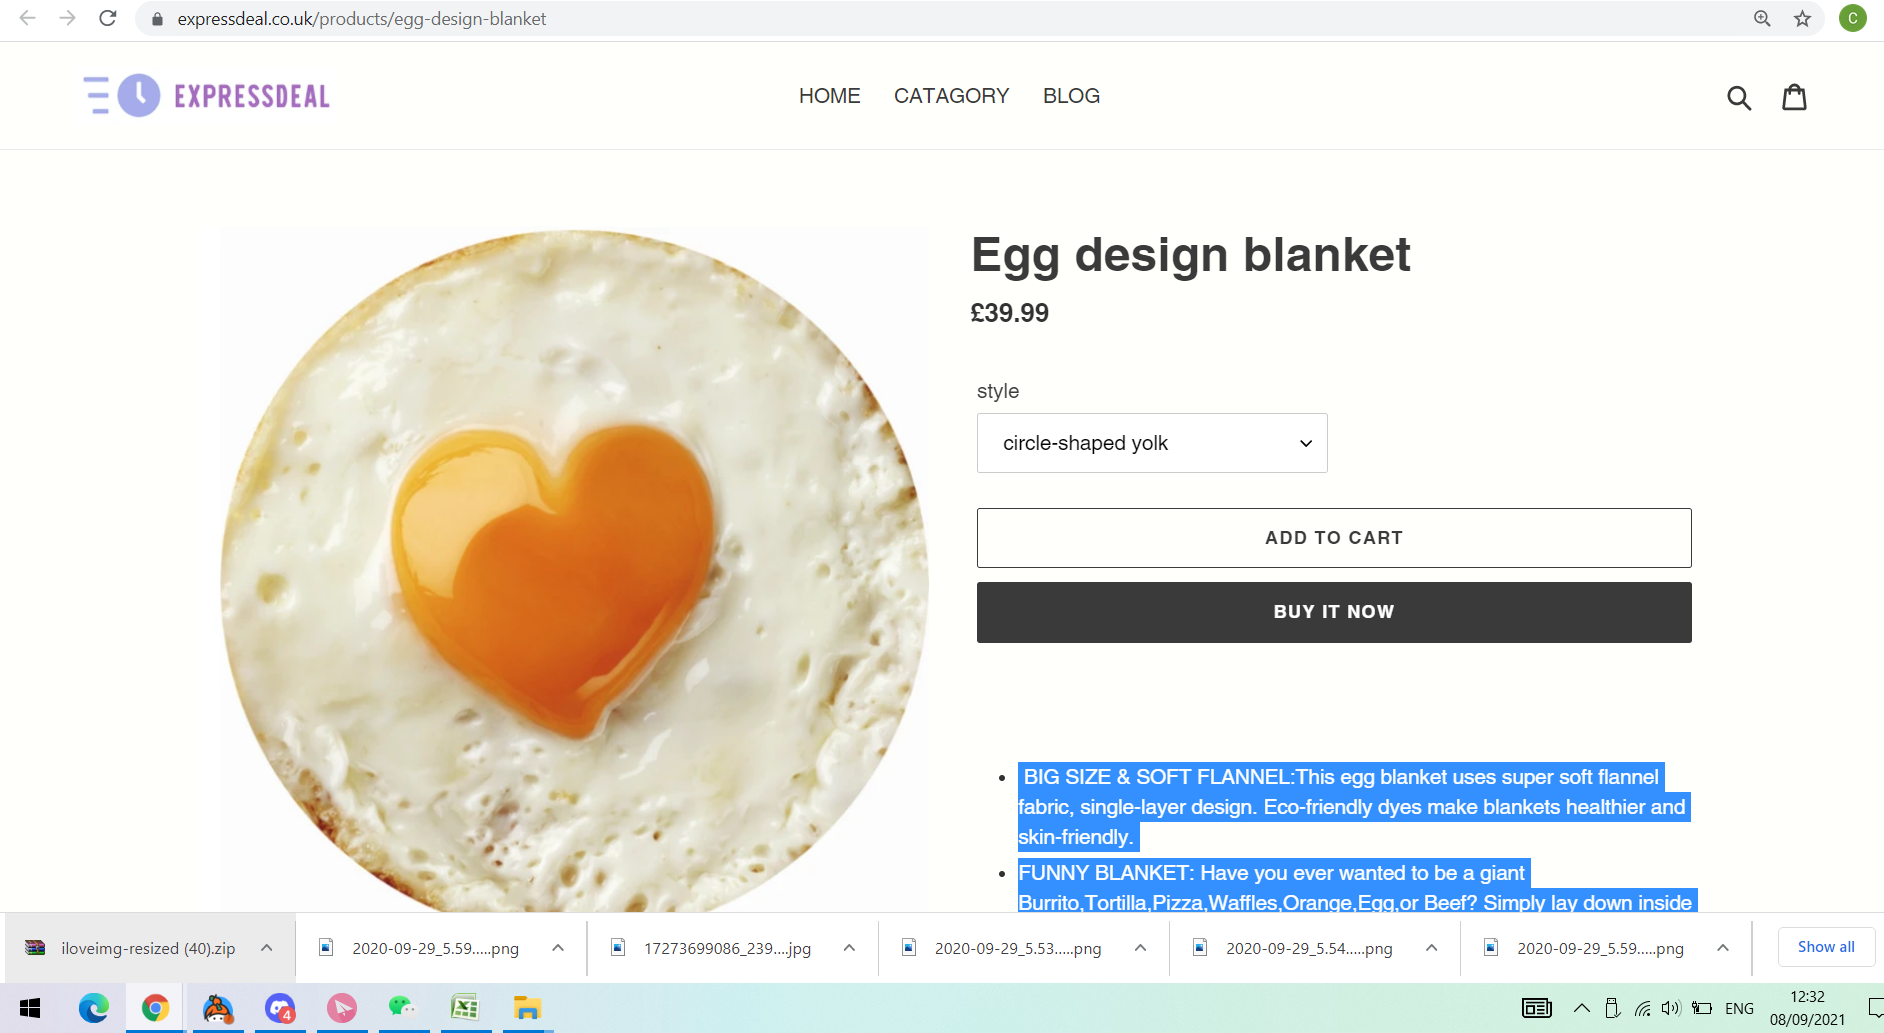Click the Wi-Fi network tray icon
The width and height of the screenshot is (1884, 1033).
point(1642,1008)
